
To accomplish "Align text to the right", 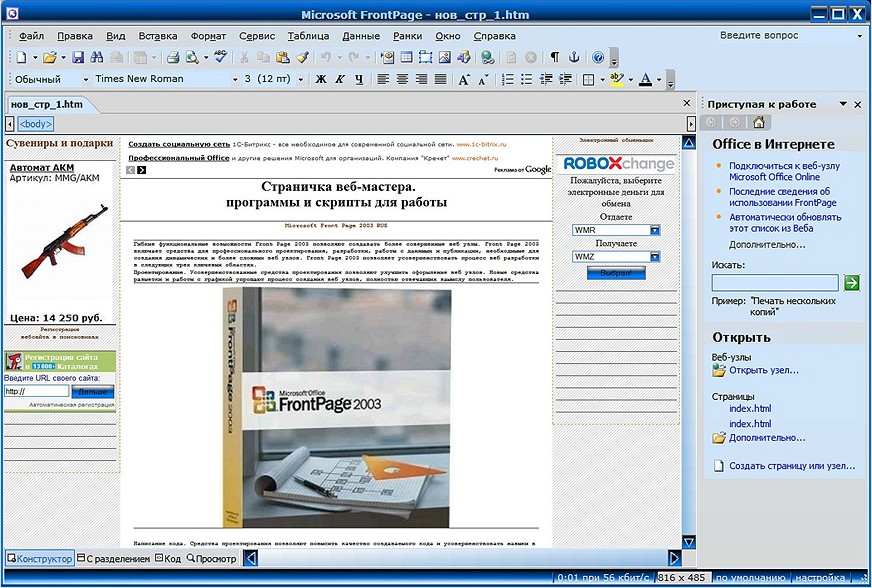I will tap(421, 80).
